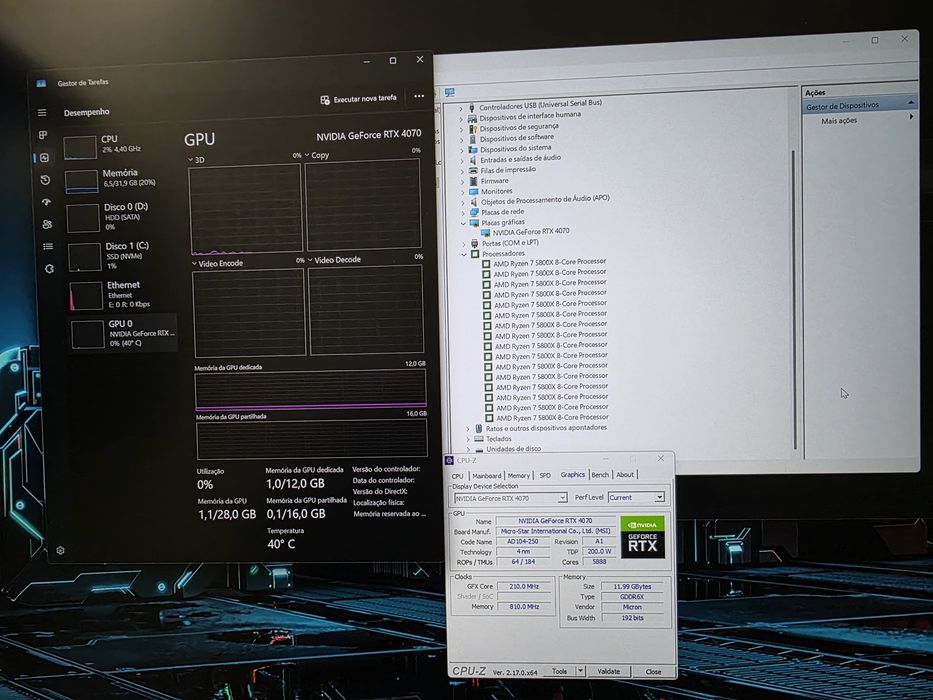
Task: Switch to CPU tab in CPU-Z
Action: 458,476
